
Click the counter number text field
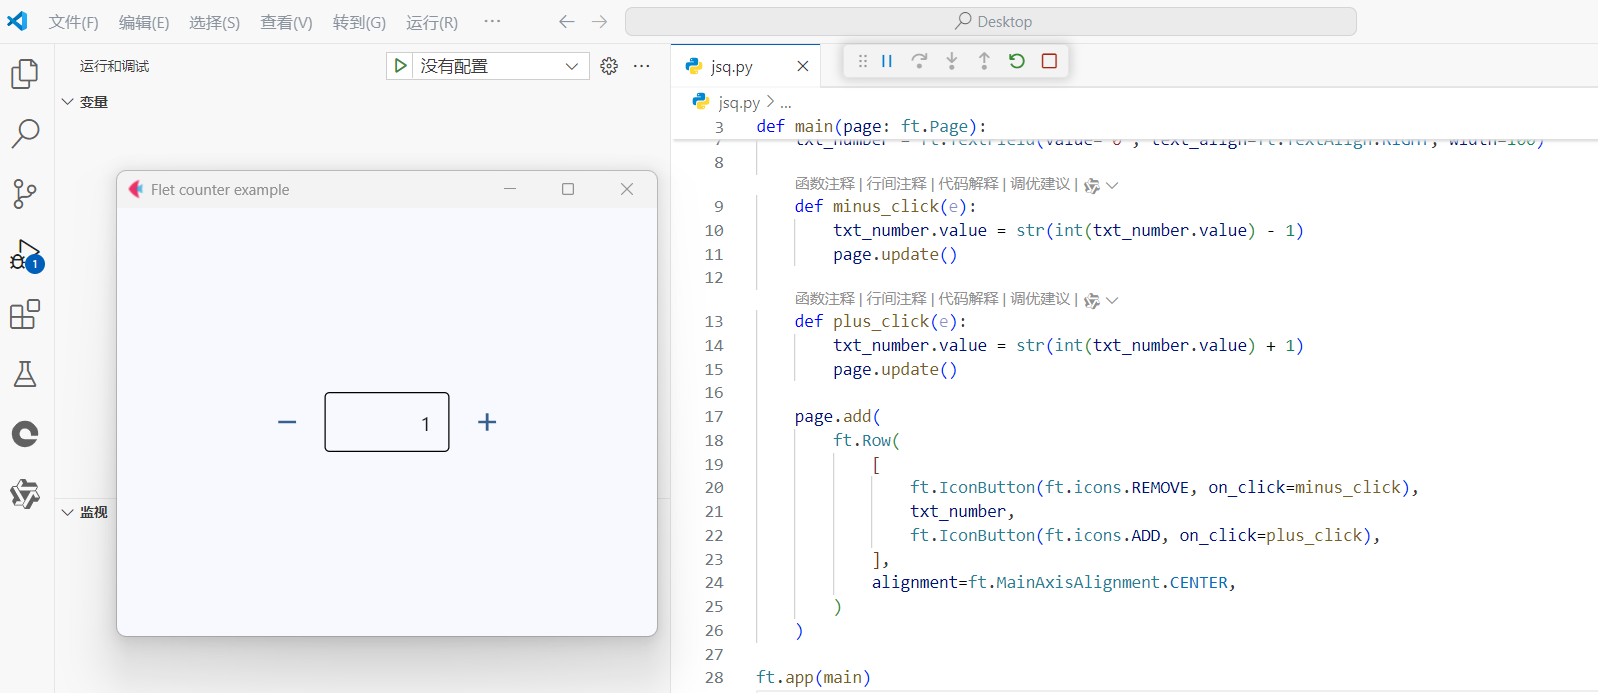tap(387, 422)
